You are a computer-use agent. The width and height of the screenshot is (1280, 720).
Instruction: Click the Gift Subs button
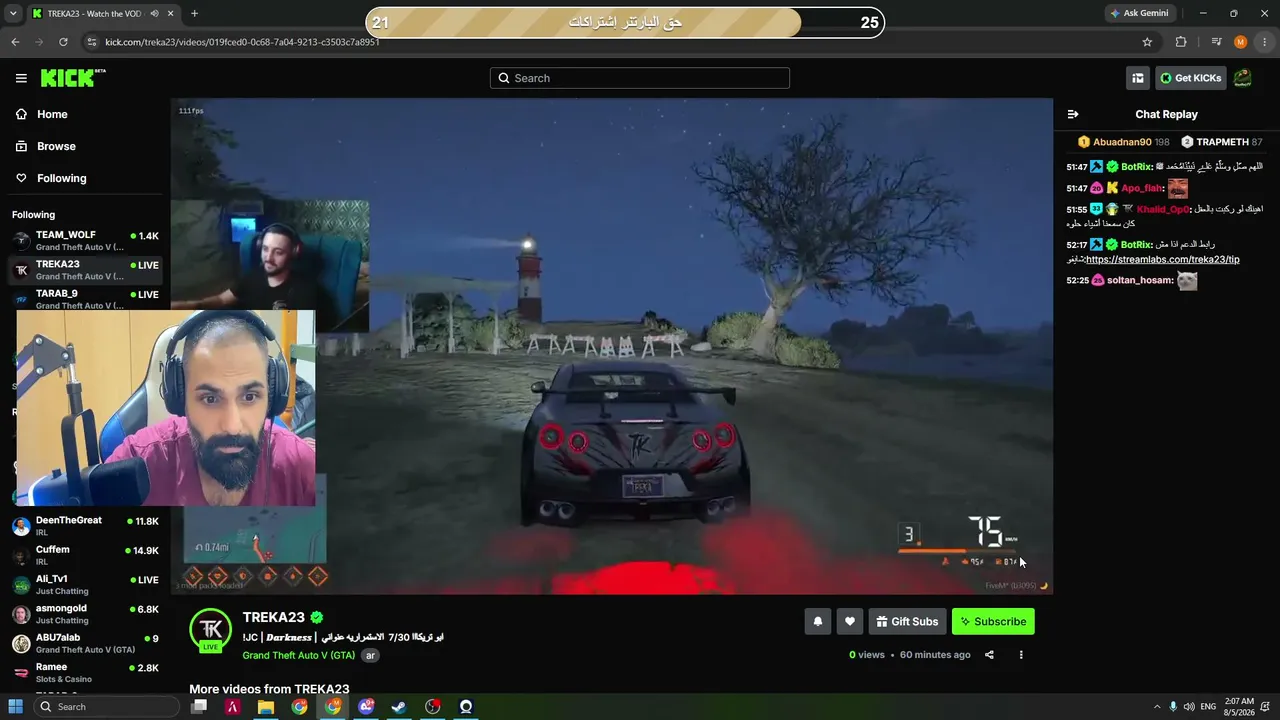[907, 621]
